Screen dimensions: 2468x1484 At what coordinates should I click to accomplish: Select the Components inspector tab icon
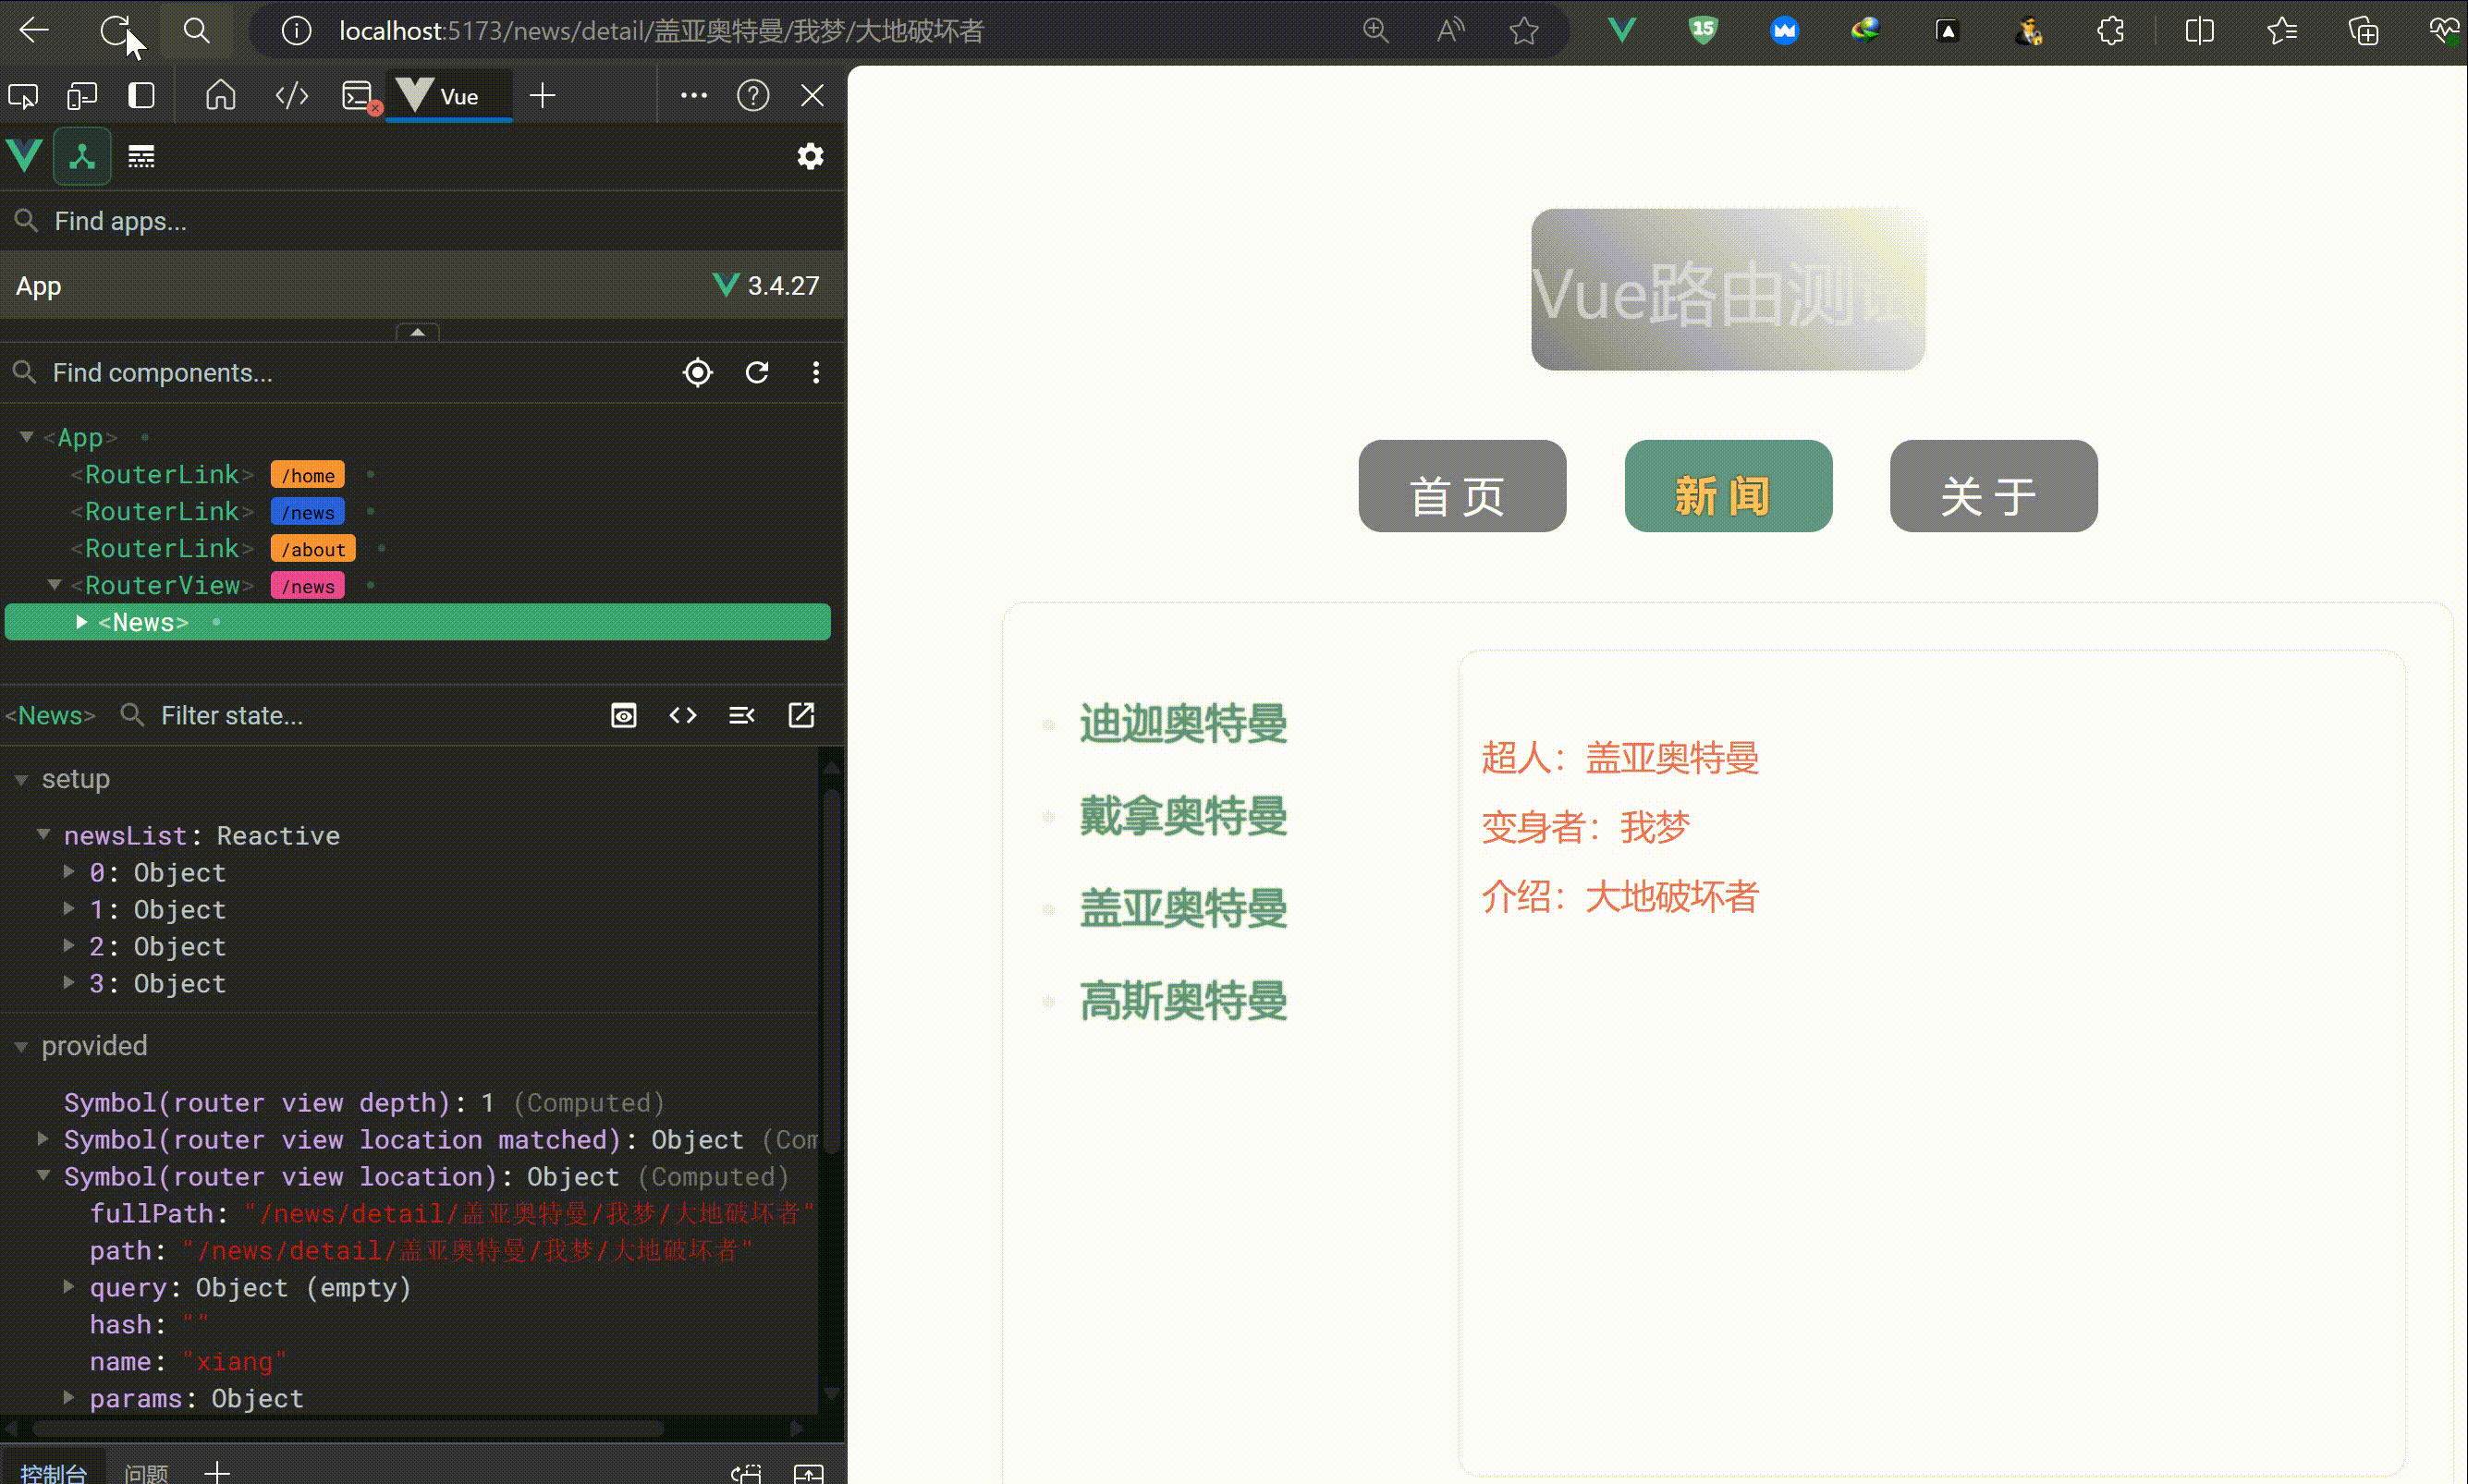pos(82,157)
